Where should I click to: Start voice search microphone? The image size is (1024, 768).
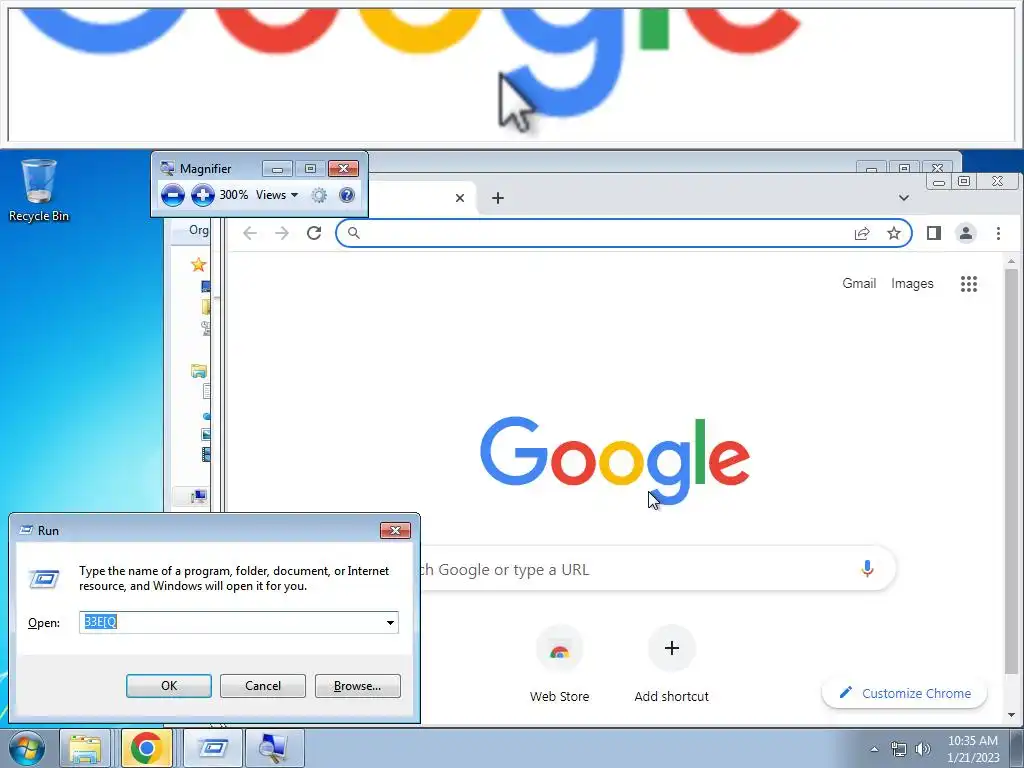click(x=867, y=569)
